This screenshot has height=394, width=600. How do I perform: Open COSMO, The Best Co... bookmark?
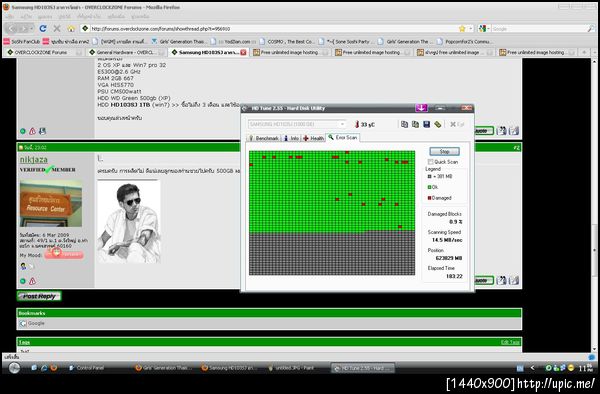287,41
